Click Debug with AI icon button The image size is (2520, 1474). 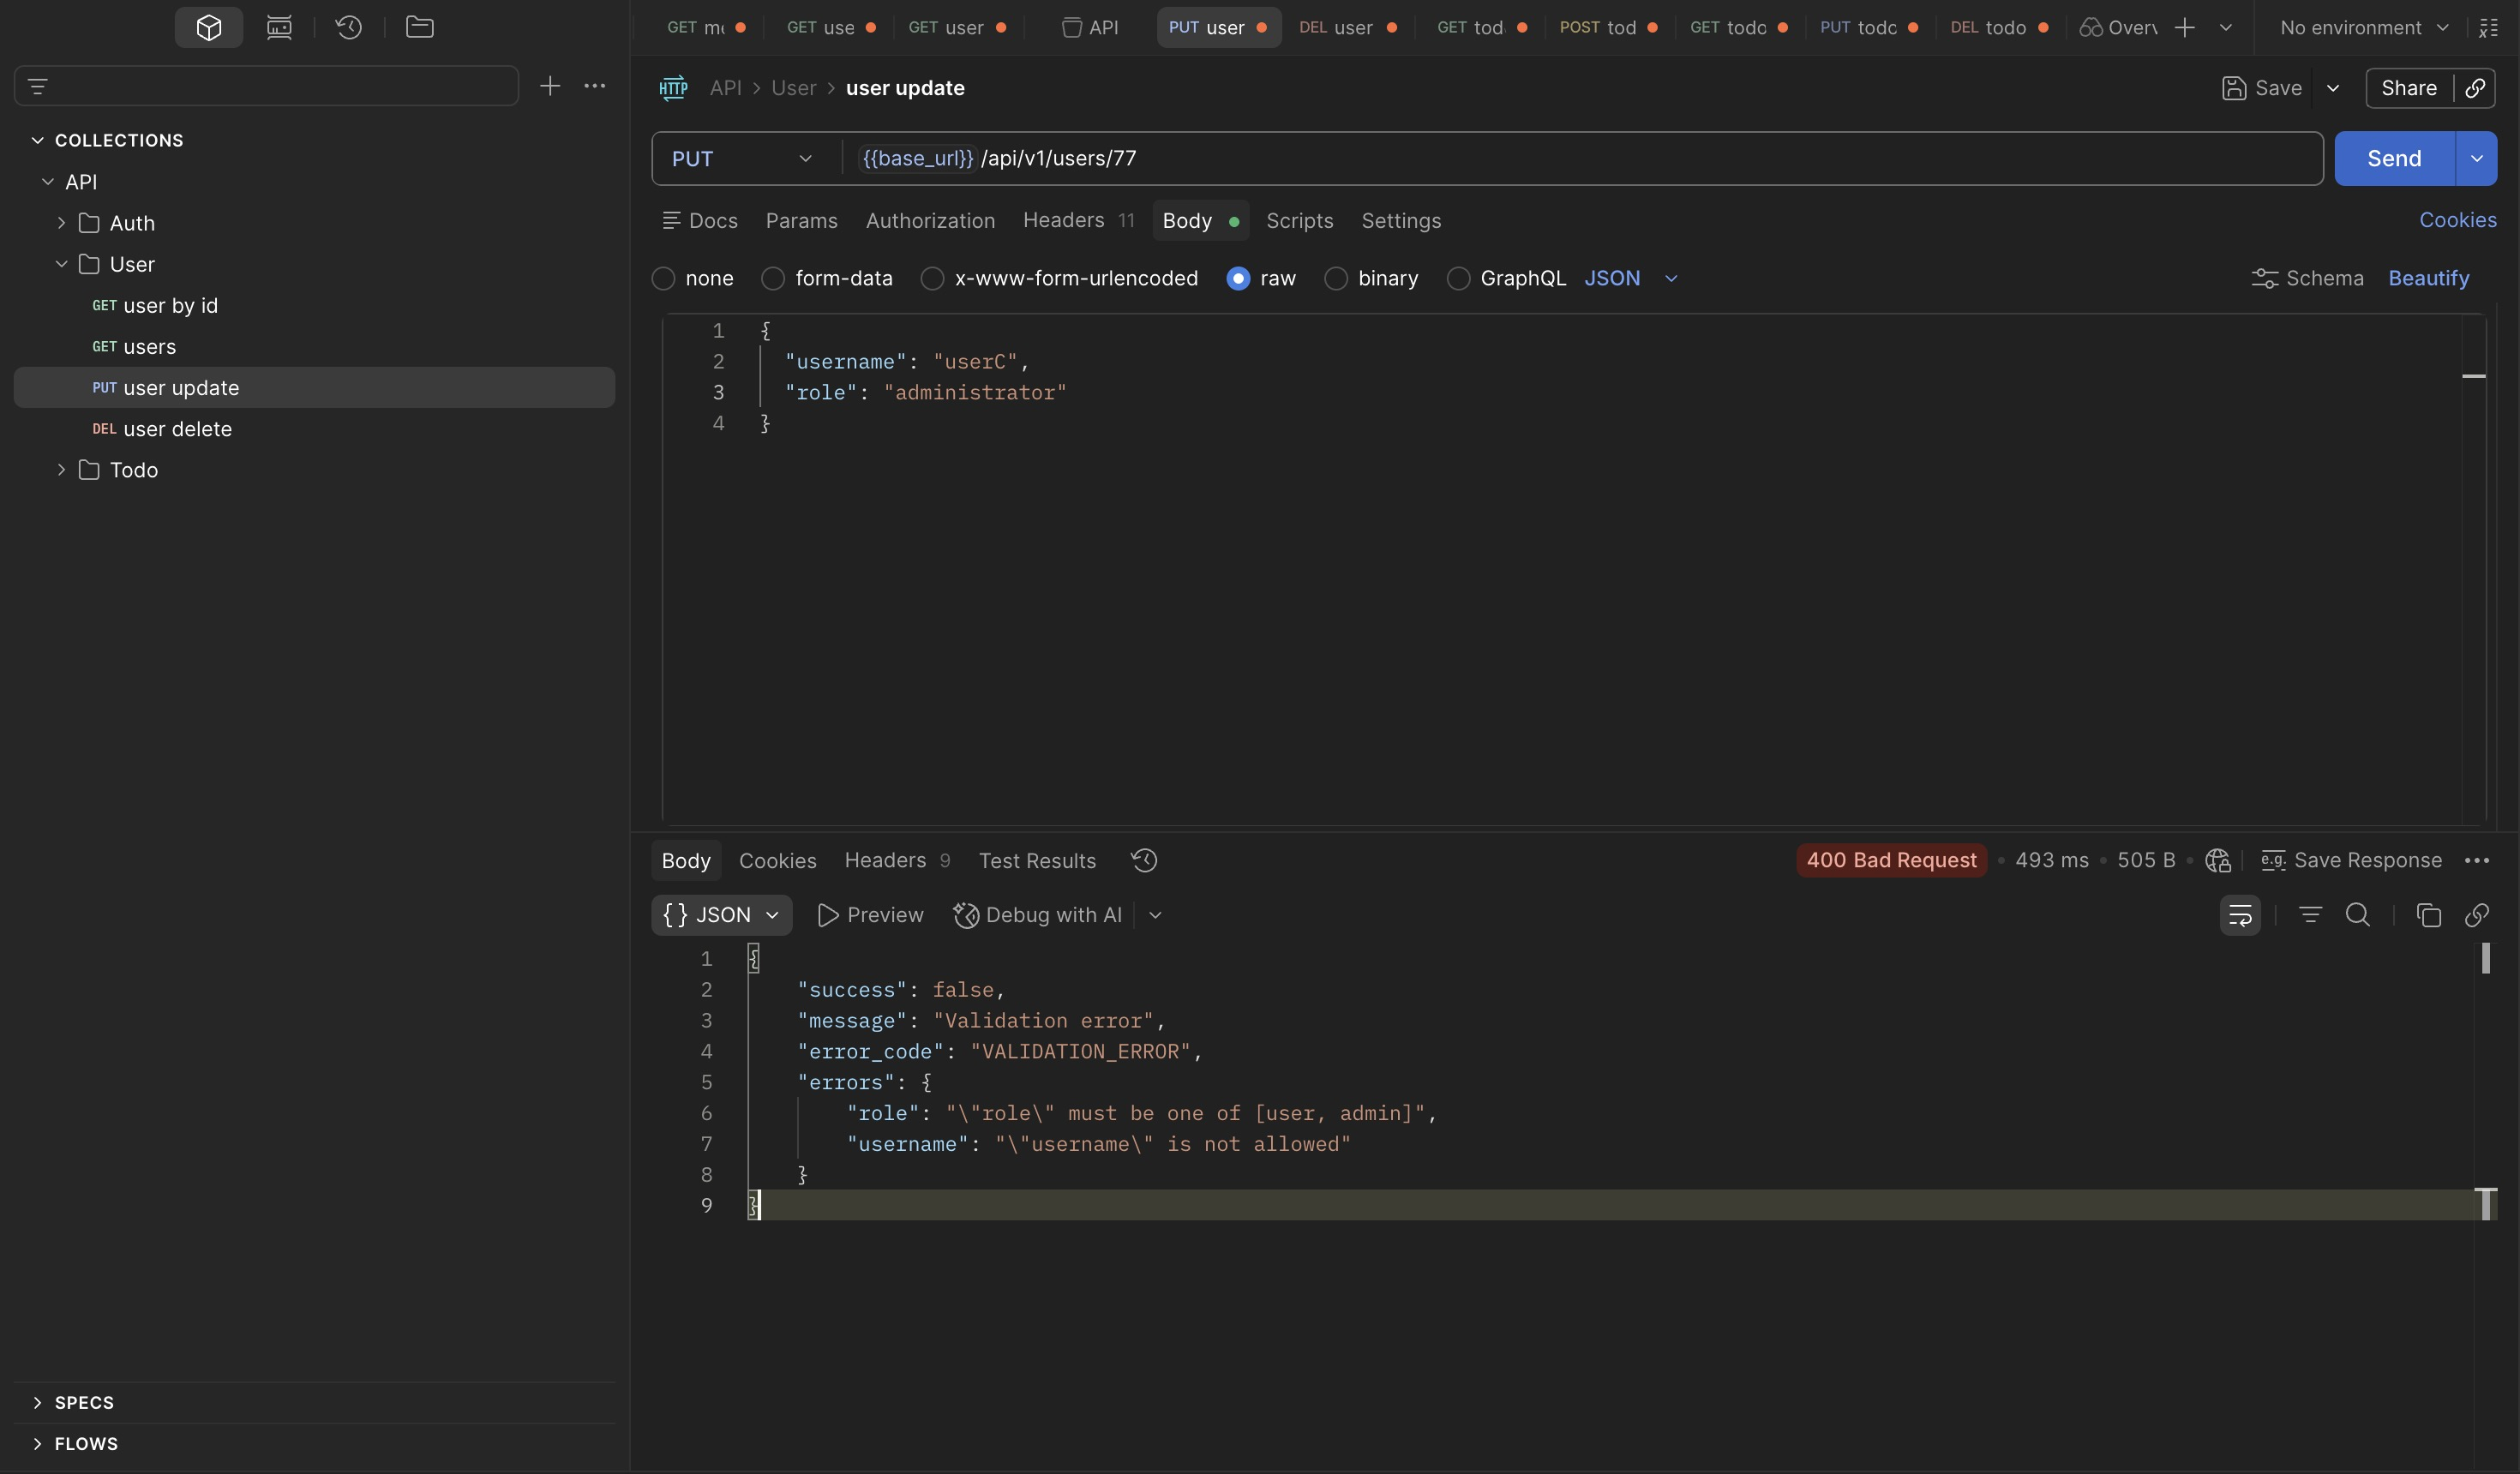[1038, 915]
